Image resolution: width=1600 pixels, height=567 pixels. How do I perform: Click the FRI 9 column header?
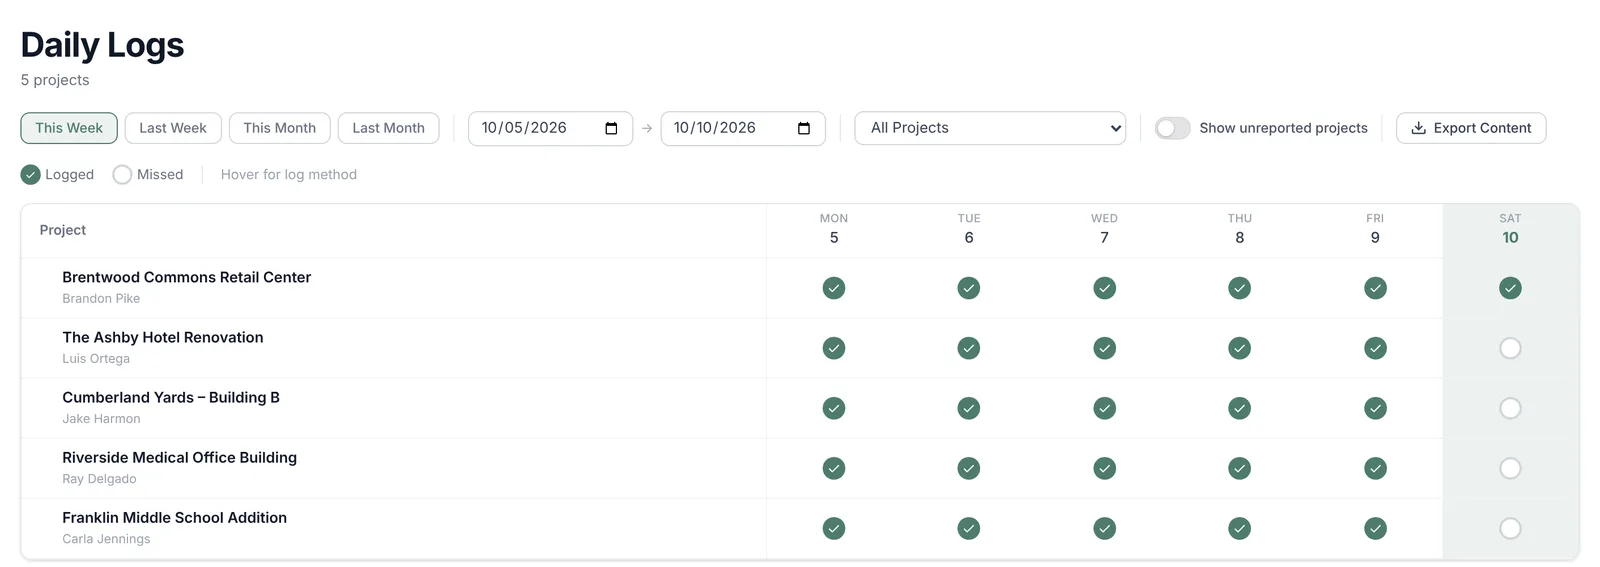(x=1375, y=229)
